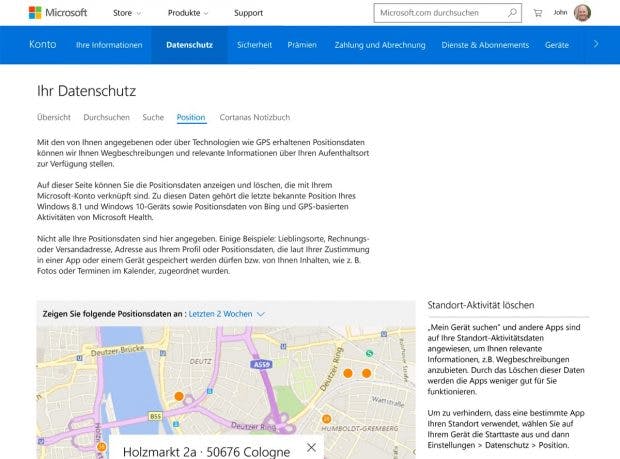Expand the Produkte menu
Image resolution: width=620 pixels, height=459 pixels.
[x=188, y=13]
